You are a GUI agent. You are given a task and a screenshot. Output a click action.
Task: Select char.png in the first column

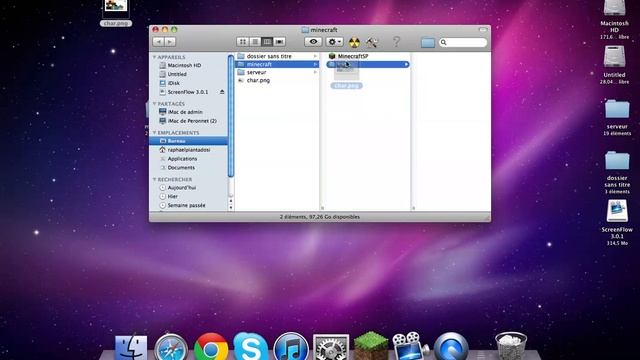[x=277, y=80]
